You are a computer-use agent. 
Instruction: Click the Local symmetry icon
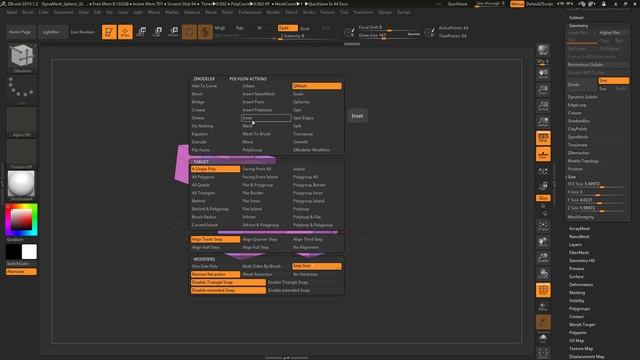[x=543, y=171]
